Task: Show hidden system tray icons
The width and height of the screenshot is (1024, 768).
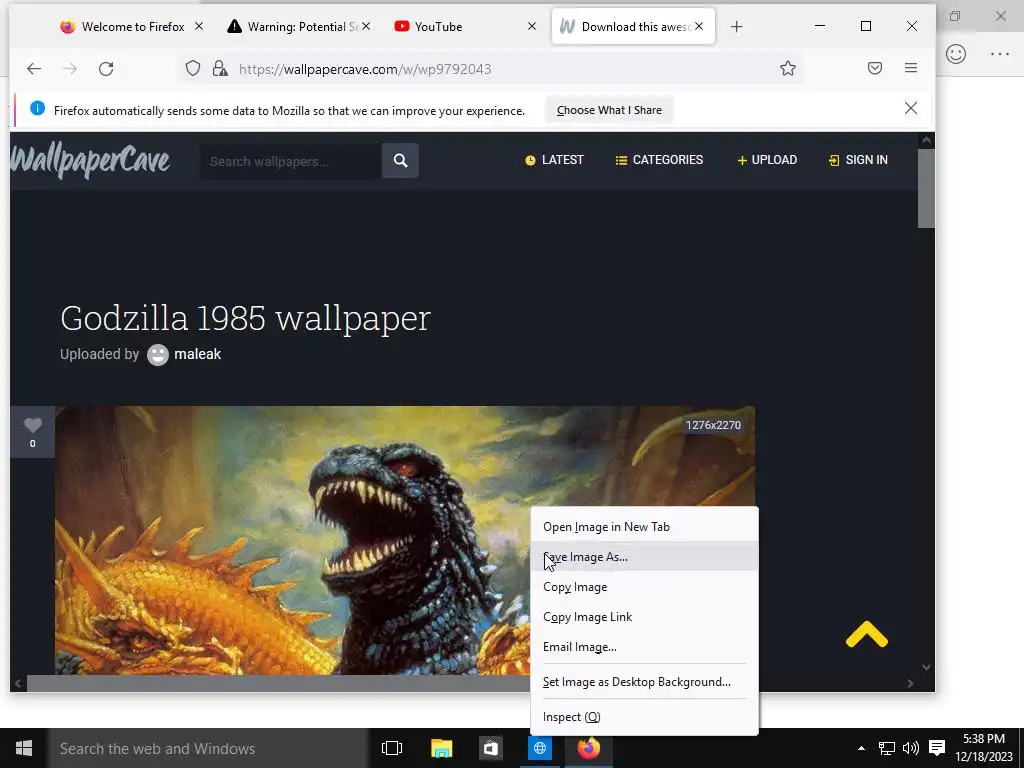Action: click(x=861, y=748)
